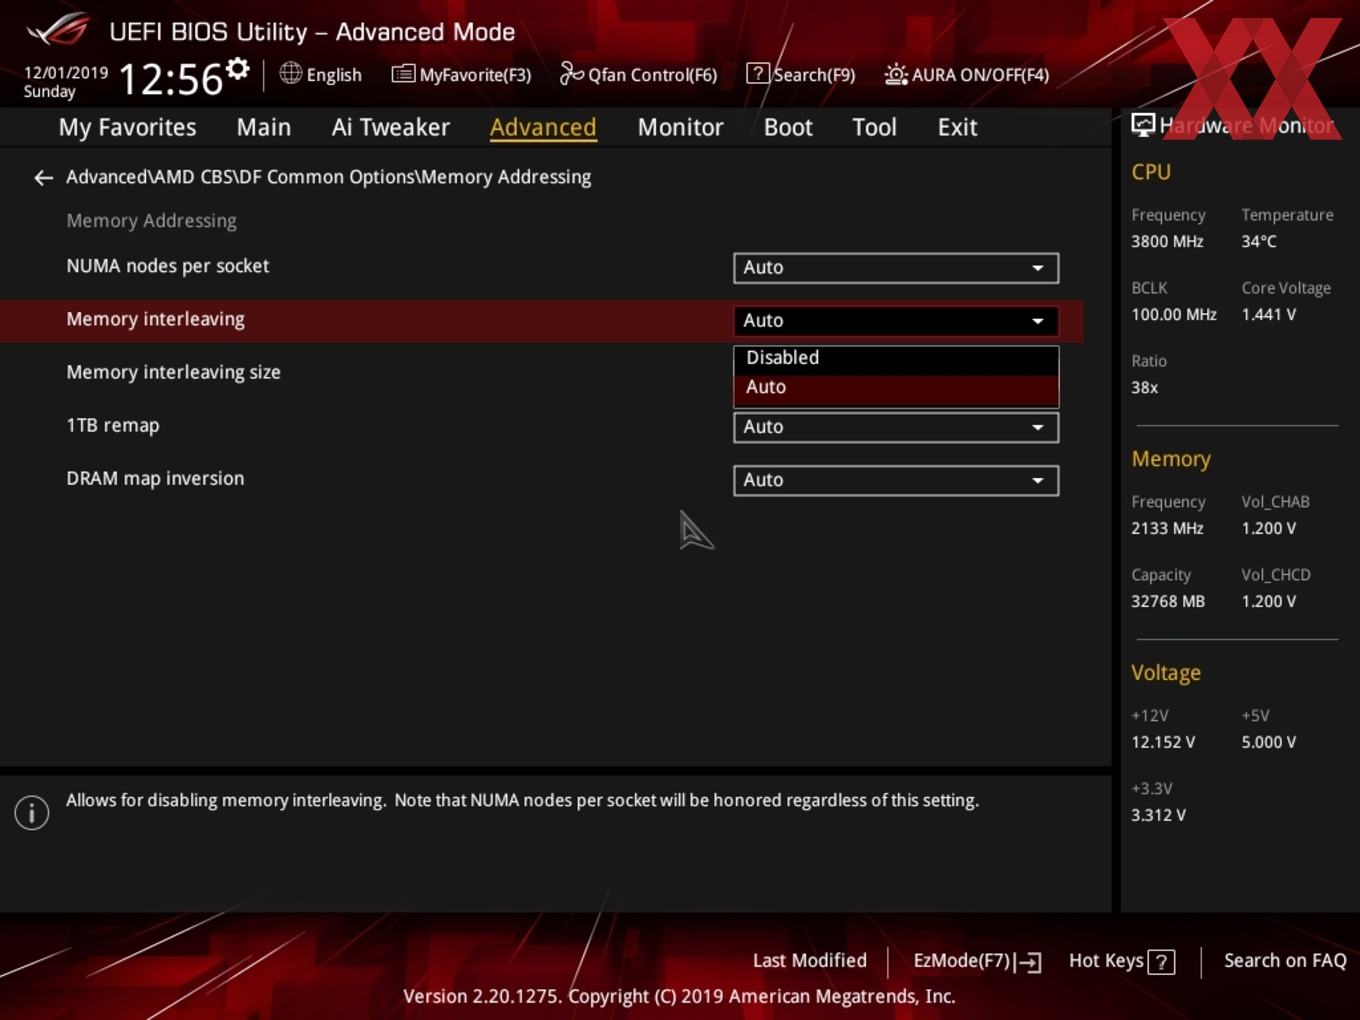Click the EzMode exit arrow icon
This screenshot has height=1020, width=1360.
[x=1029, y=962]
